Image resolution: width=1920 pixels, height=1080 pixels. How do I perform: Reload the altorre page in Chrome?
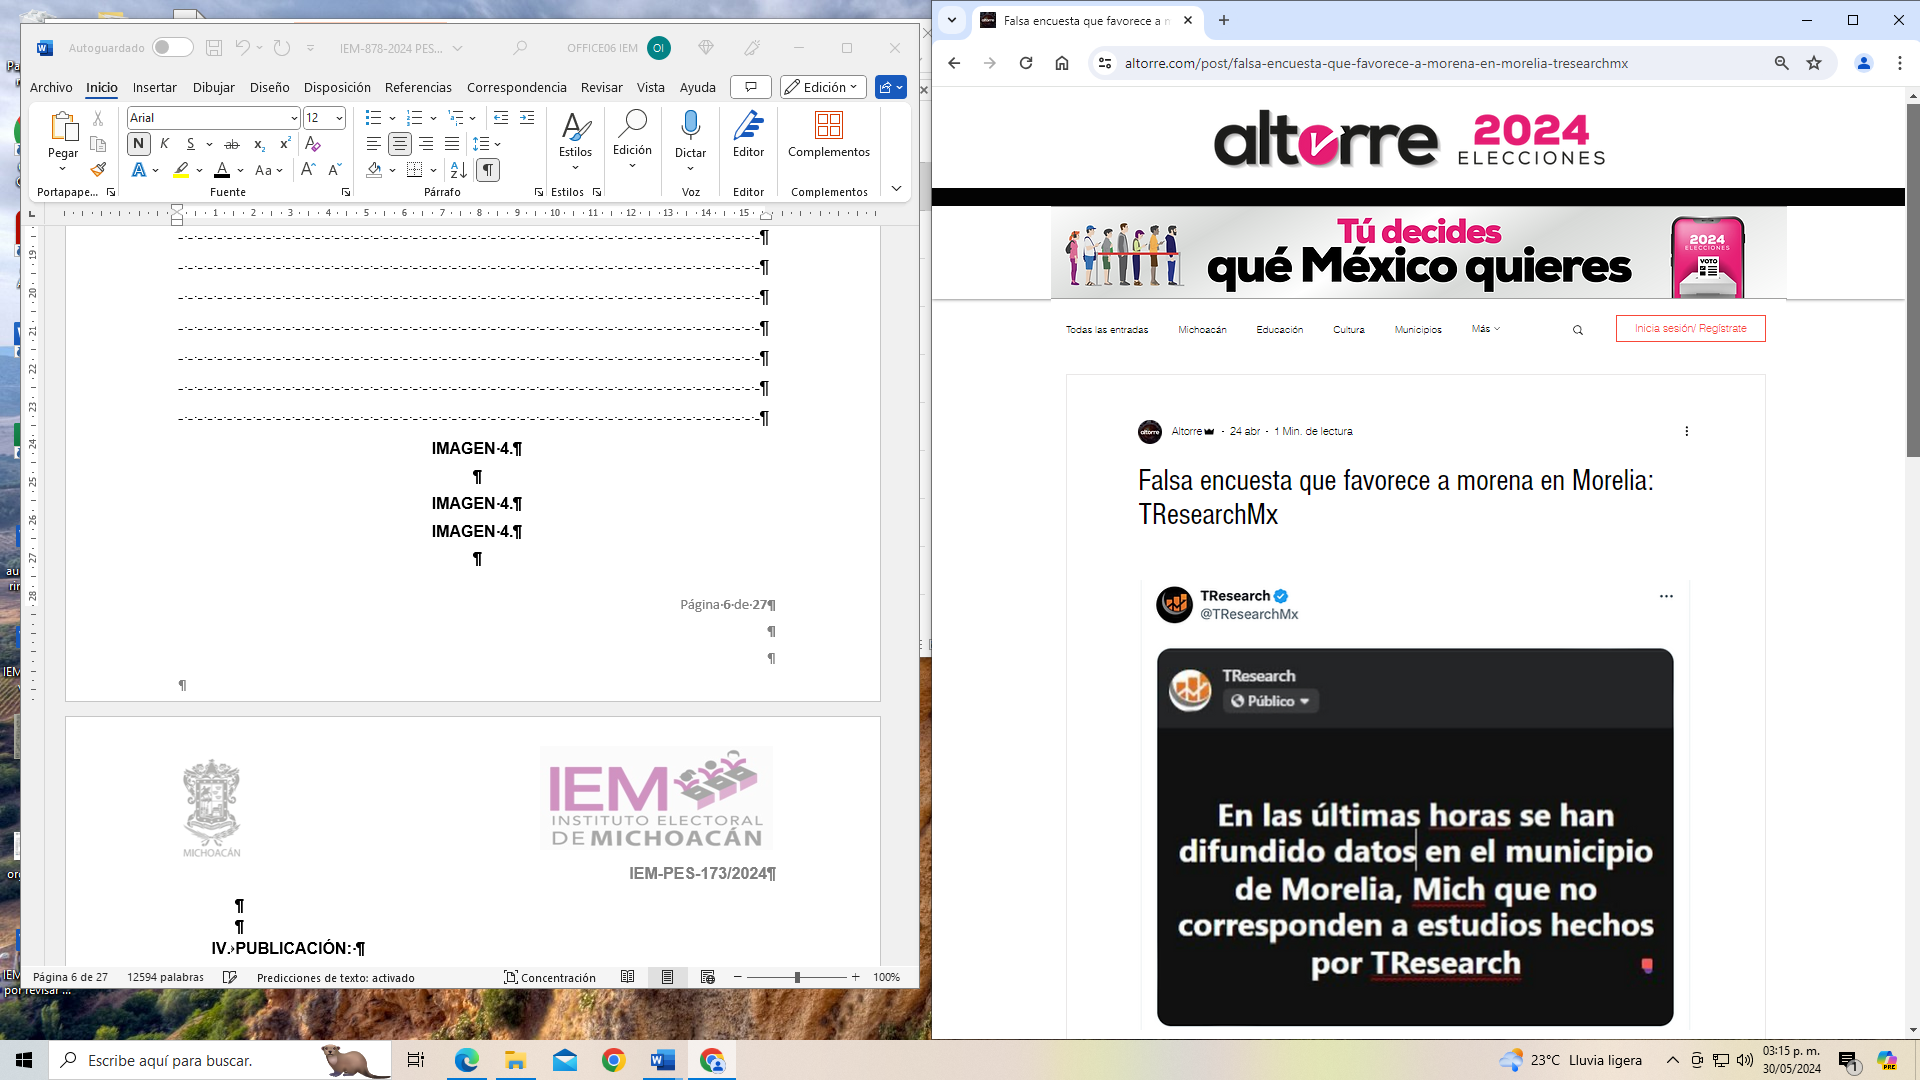point(1026,63)
